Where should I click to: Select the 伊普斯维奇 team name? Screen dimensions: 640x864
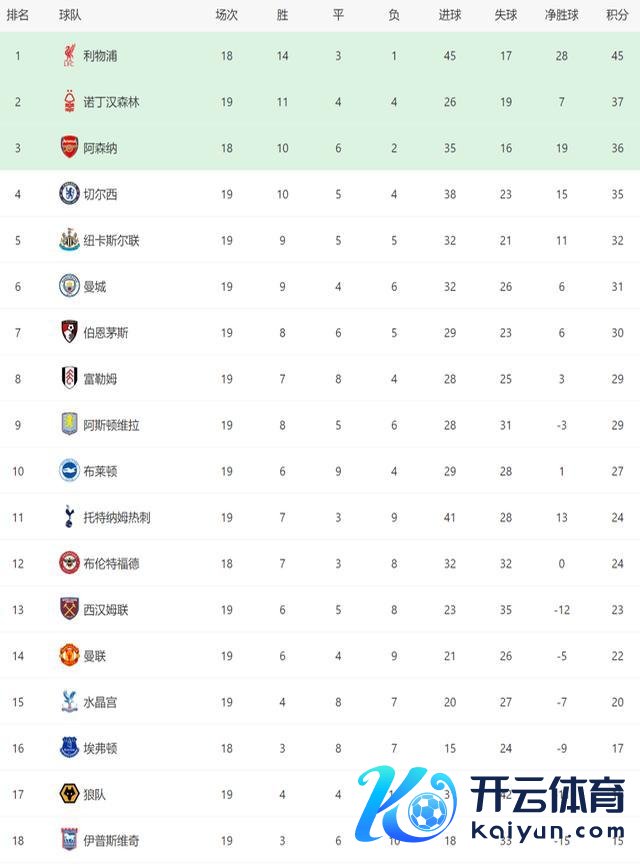(x=111, y=840)
